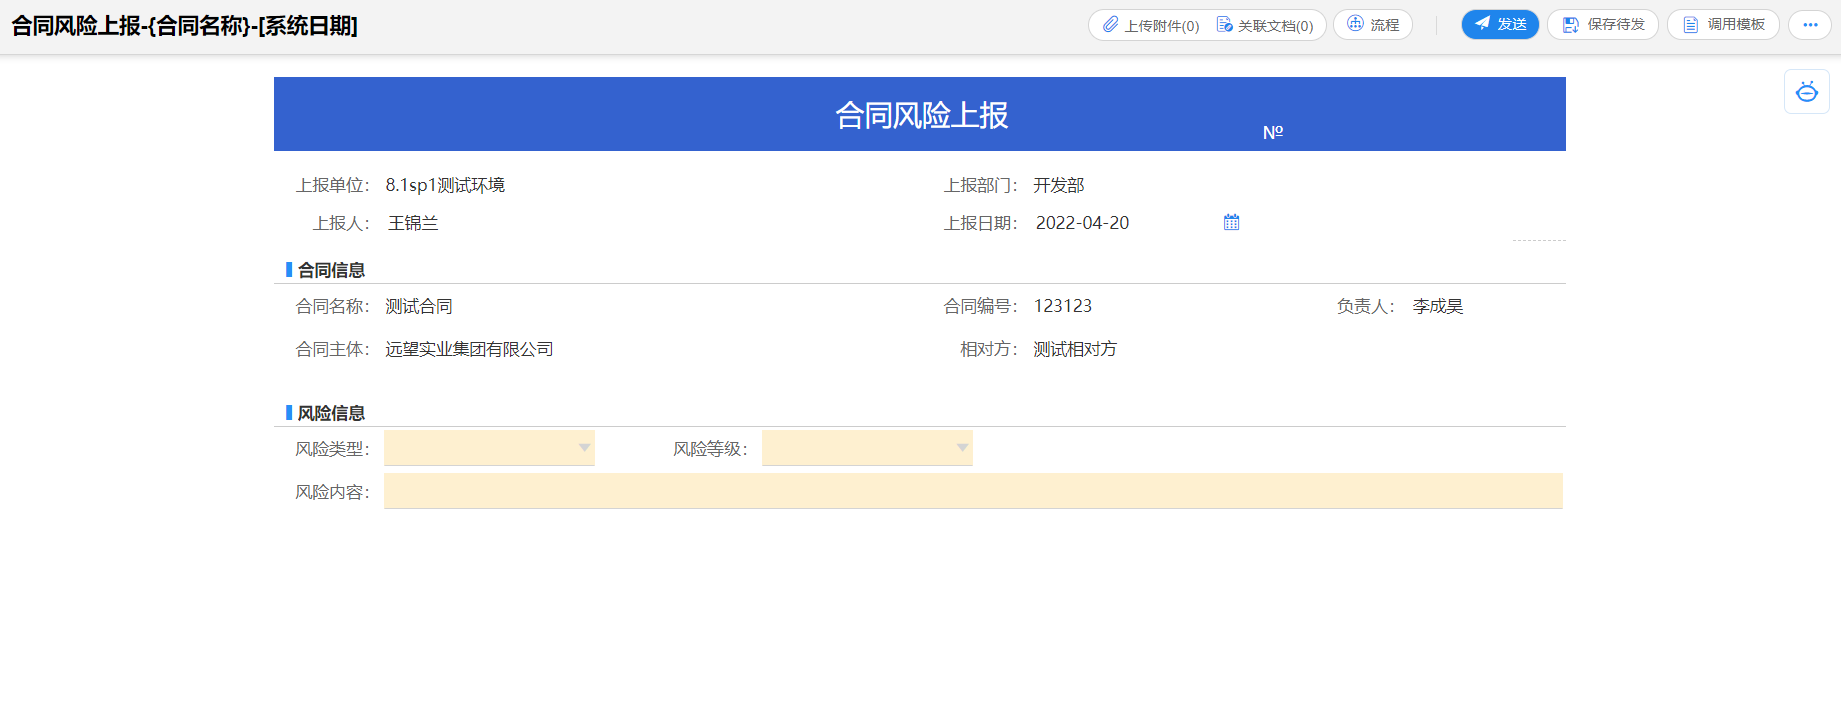Open the 流程 workflow button
Image resolution: width=1841 pixels, height=708 pixels.
(x=1373, y=25)
